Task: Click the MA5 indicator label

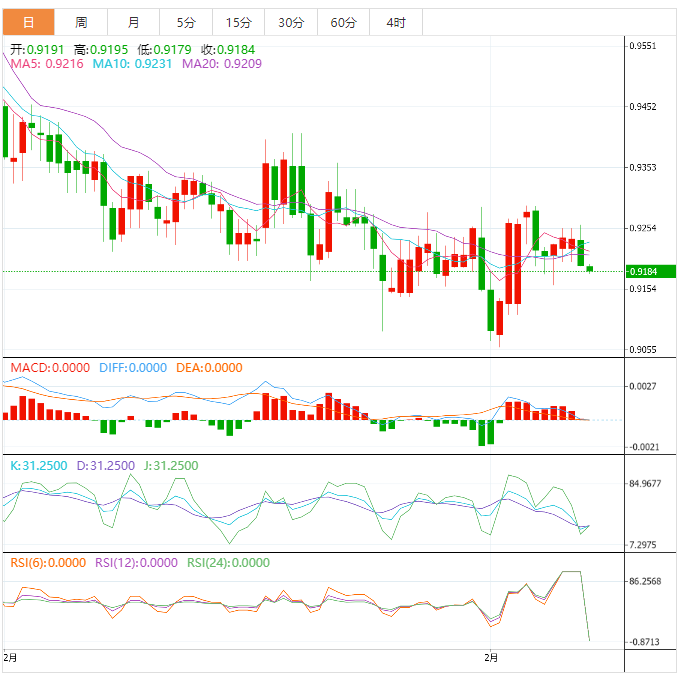Action: (47, 63)
